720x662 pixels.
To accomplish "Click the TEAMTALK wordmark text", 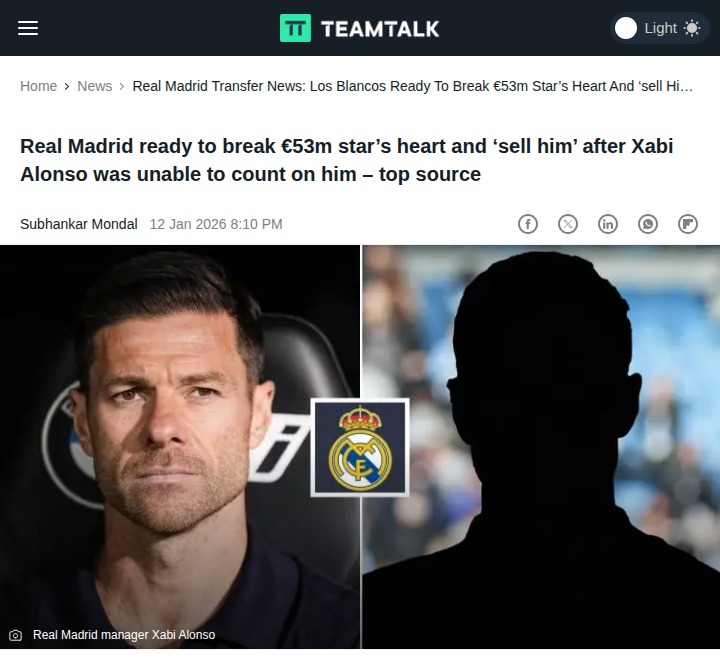I will click(380, 29).
